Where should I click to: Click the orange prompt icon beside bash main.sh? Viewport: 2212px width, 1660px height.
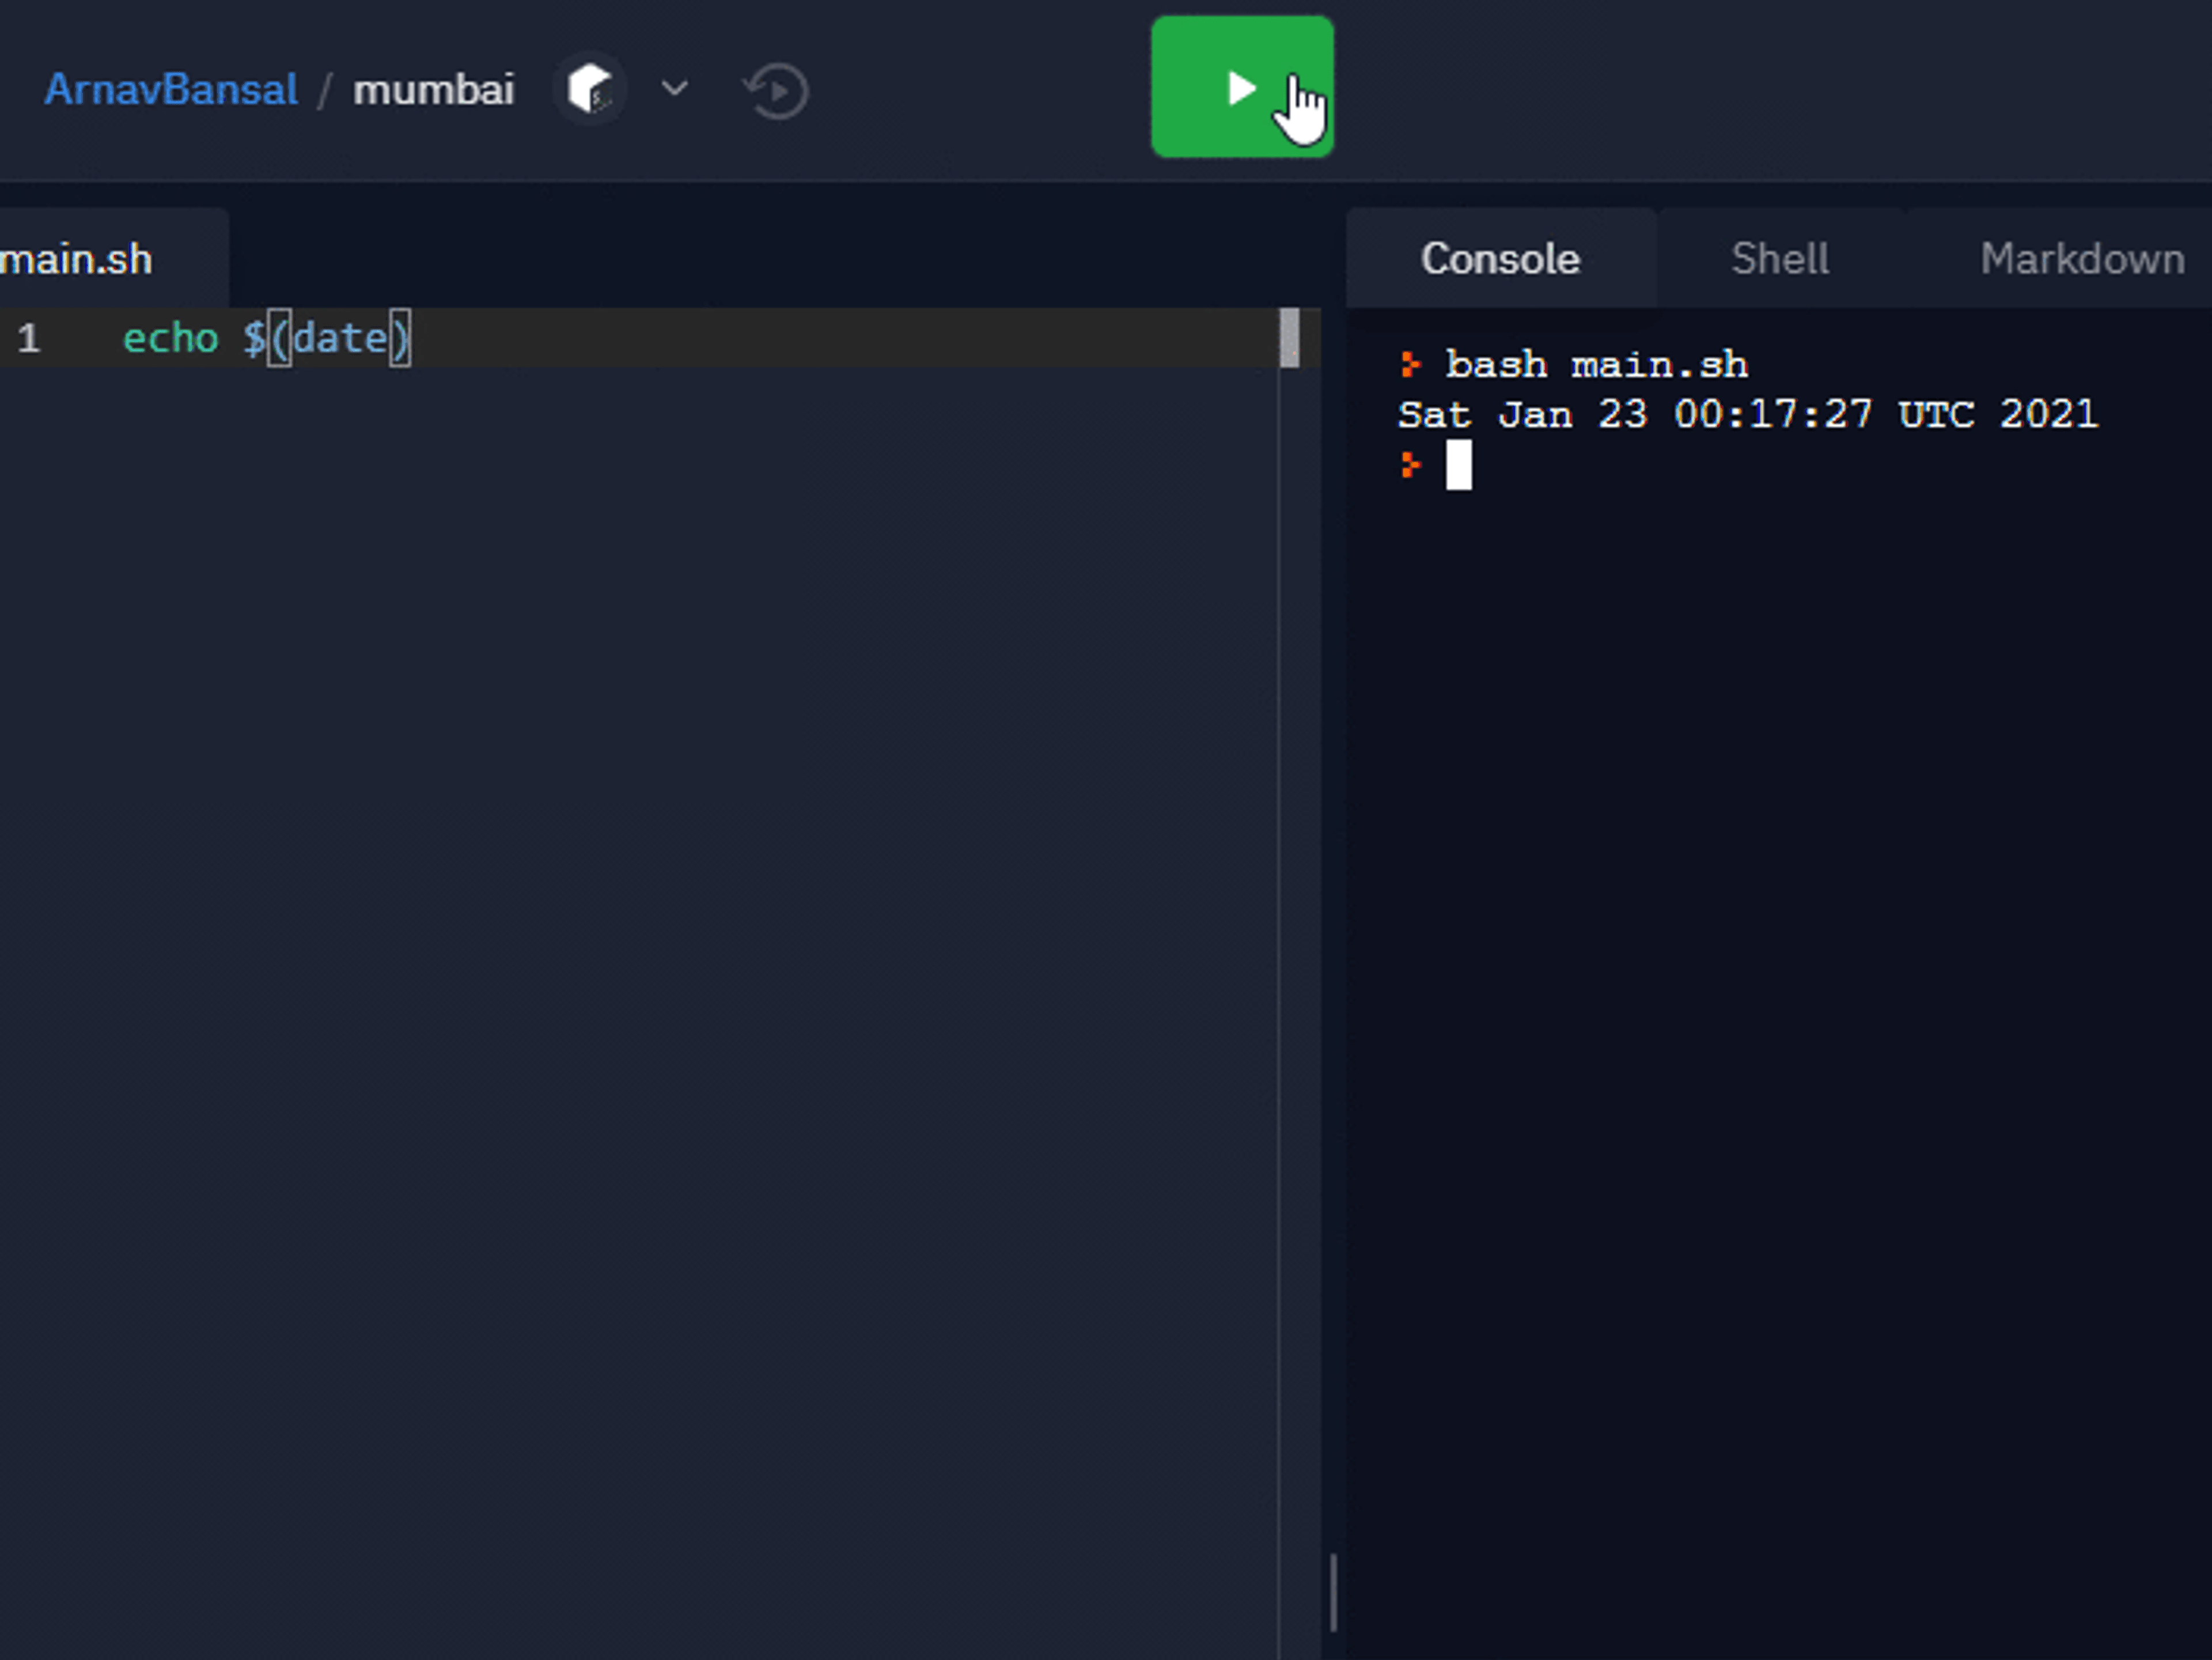[x=1410, y=365]
